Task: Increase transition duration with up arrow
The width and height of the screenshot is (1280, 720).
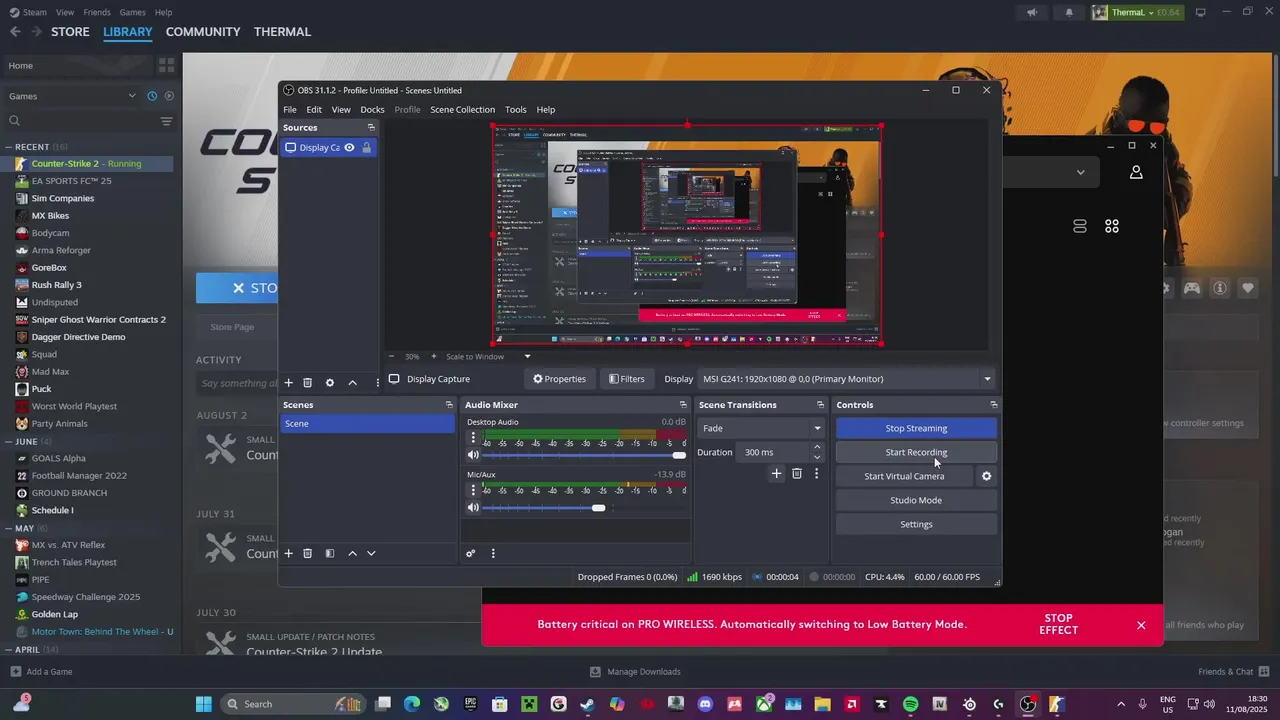Action: click(817, 447)
